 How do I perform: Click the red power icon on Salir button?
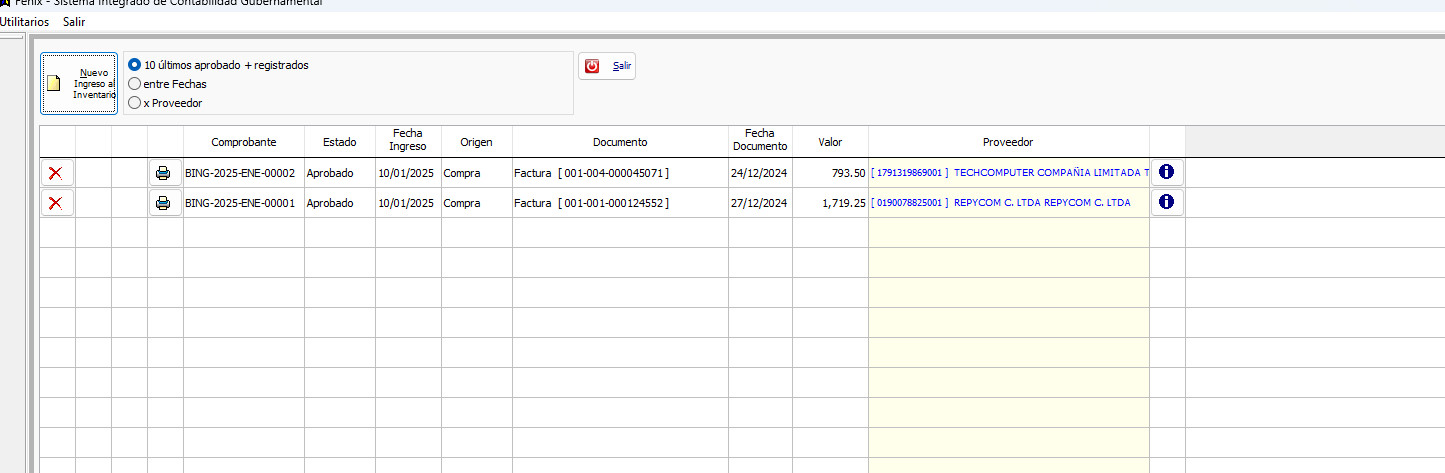tap(592, 66)
